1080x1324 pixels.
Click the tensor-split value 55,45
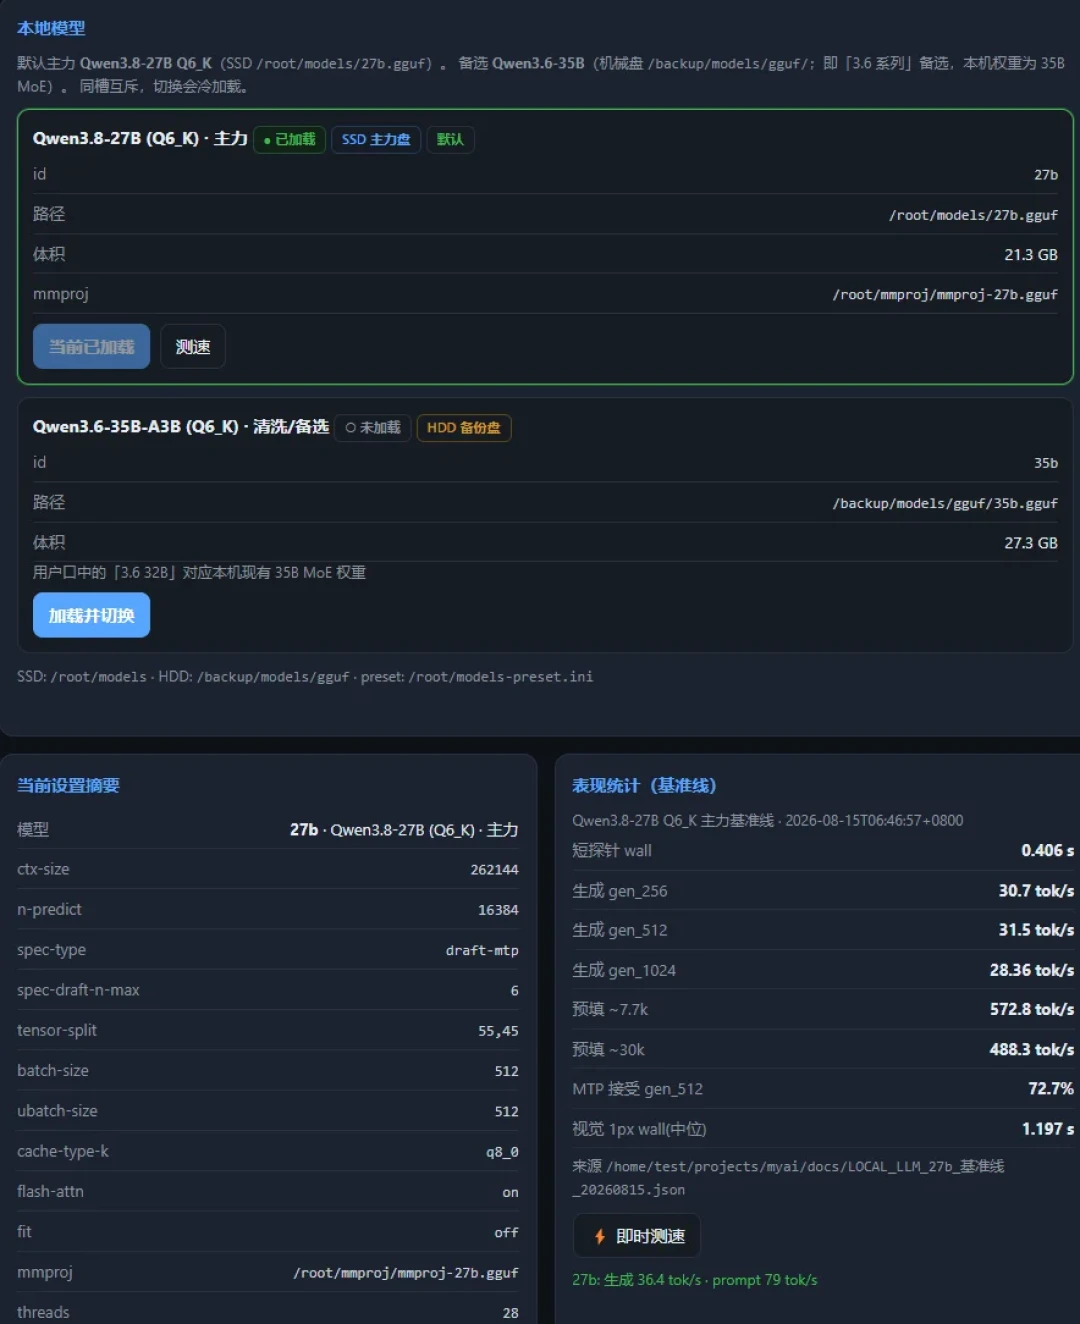(498, 1031)
